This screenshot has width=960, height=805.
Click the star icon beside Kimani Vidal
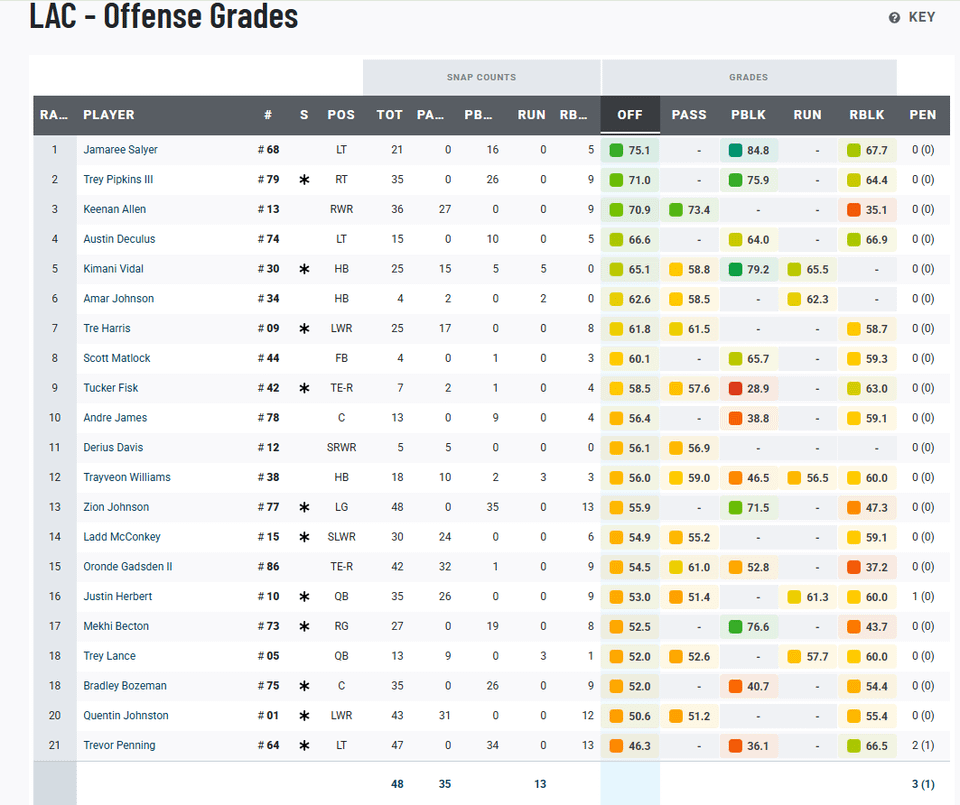[x=303, y=268]
